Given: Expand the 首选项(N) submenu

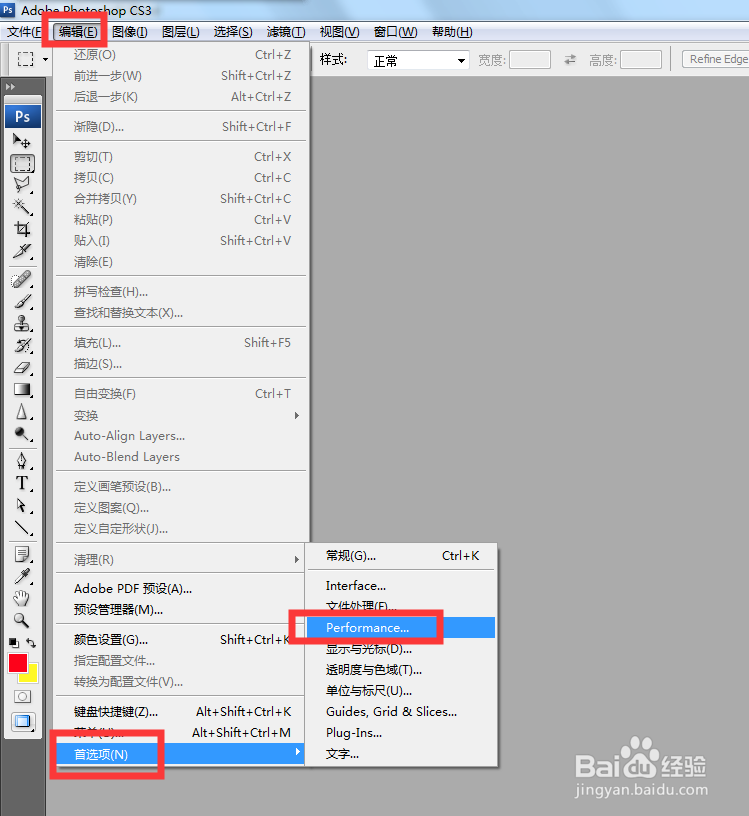Looking at the screenshot, I should [180, 754].
